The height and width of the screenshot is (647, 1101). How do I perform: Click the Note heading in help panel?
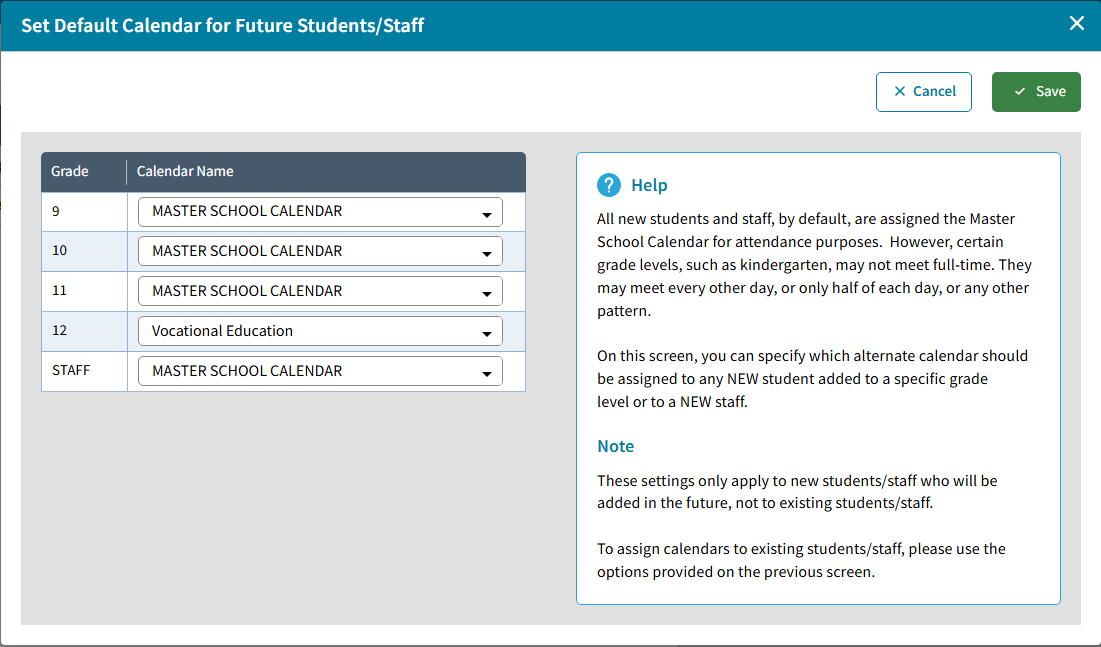(x=616, y=446)
